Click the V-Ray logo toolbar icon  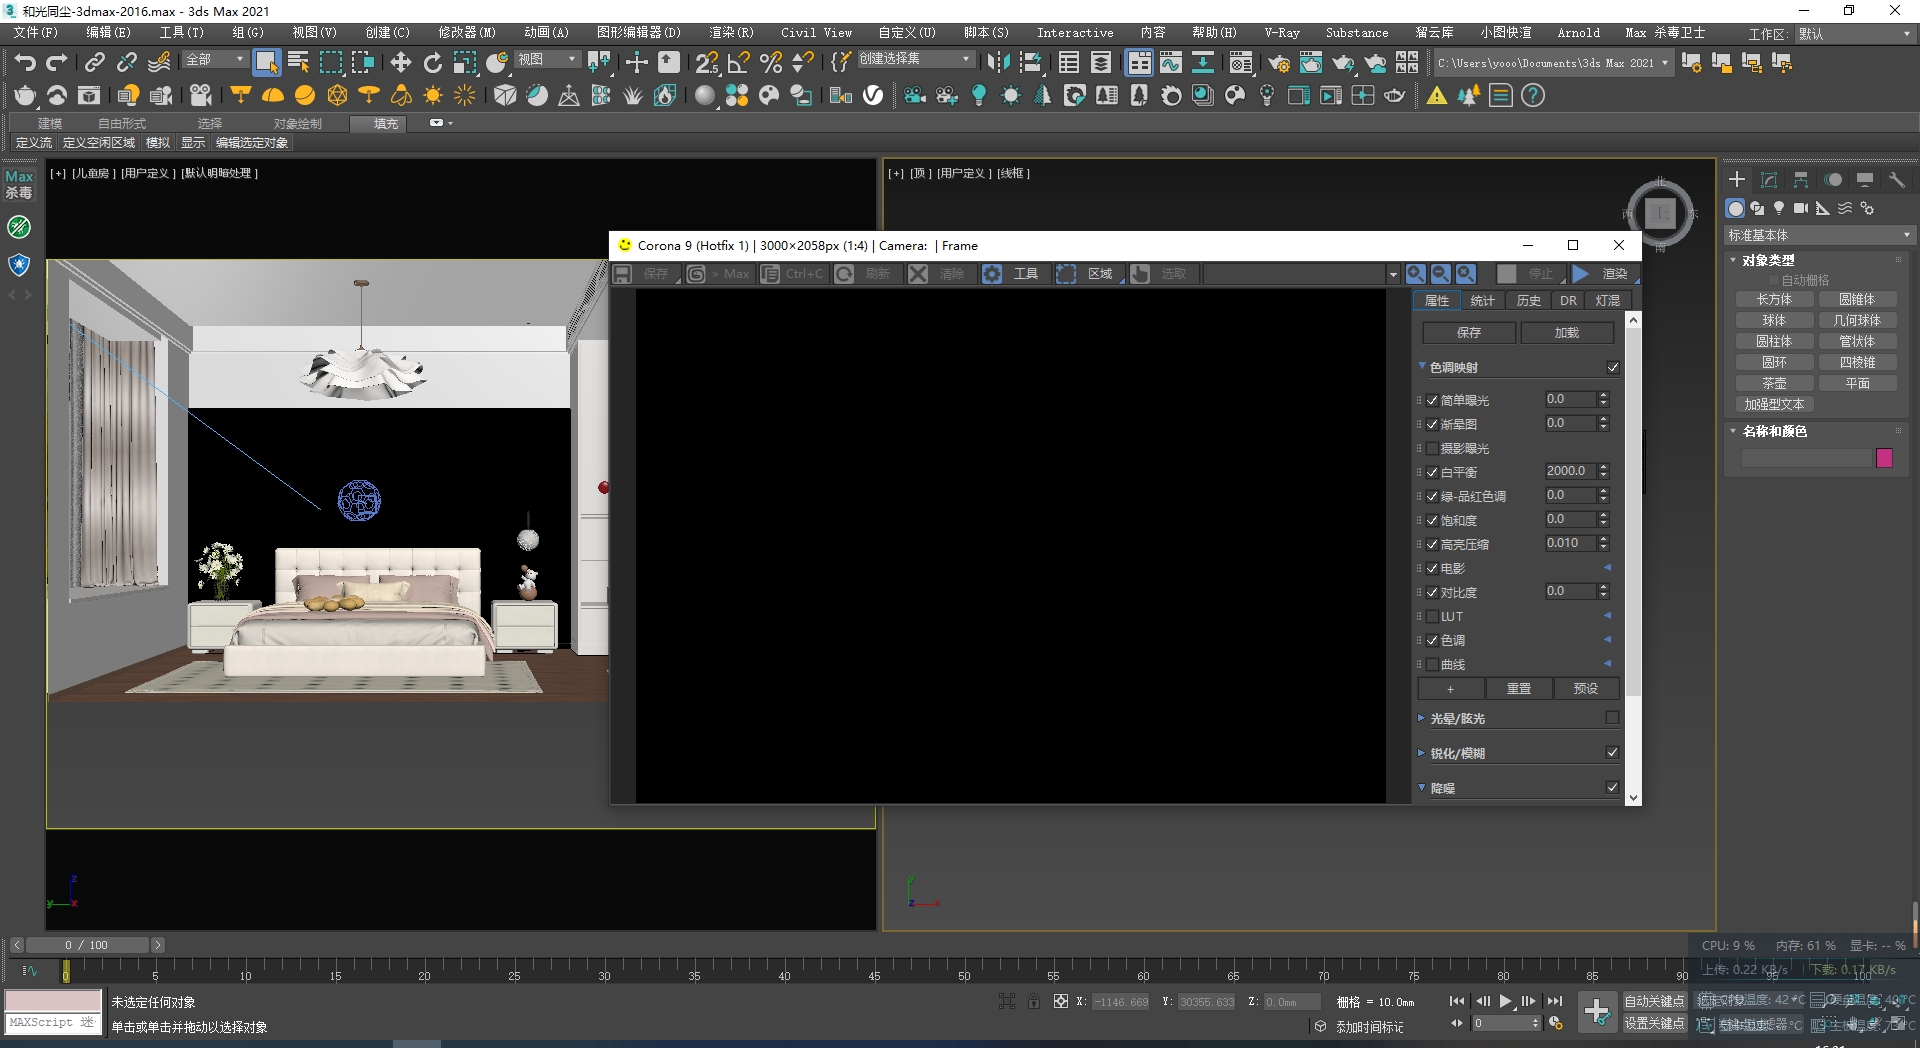(873, 96)
